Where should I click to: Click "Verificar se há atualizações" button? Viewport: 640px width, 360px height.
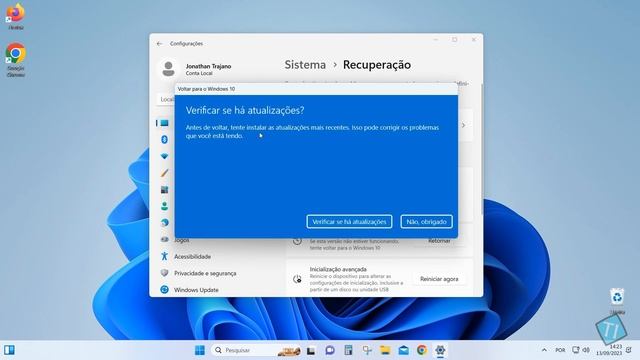pos(349,222)
